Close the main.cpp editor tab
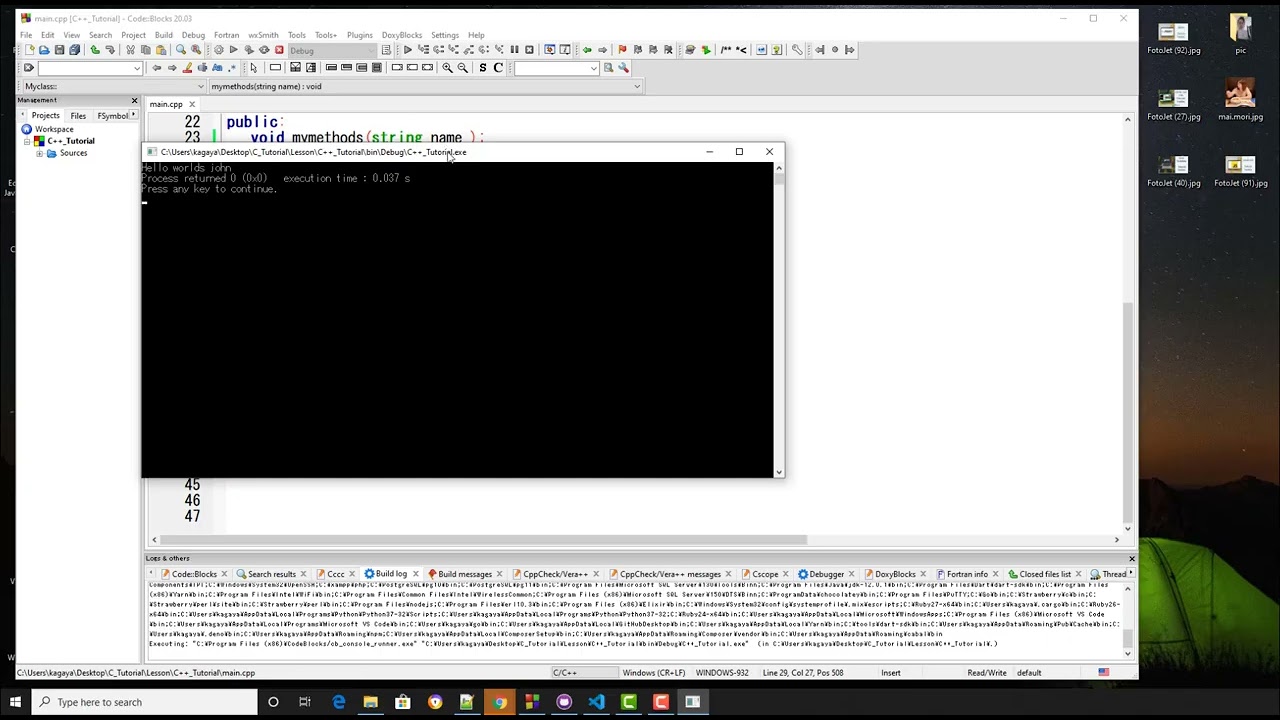 click(x=192, y=104)
